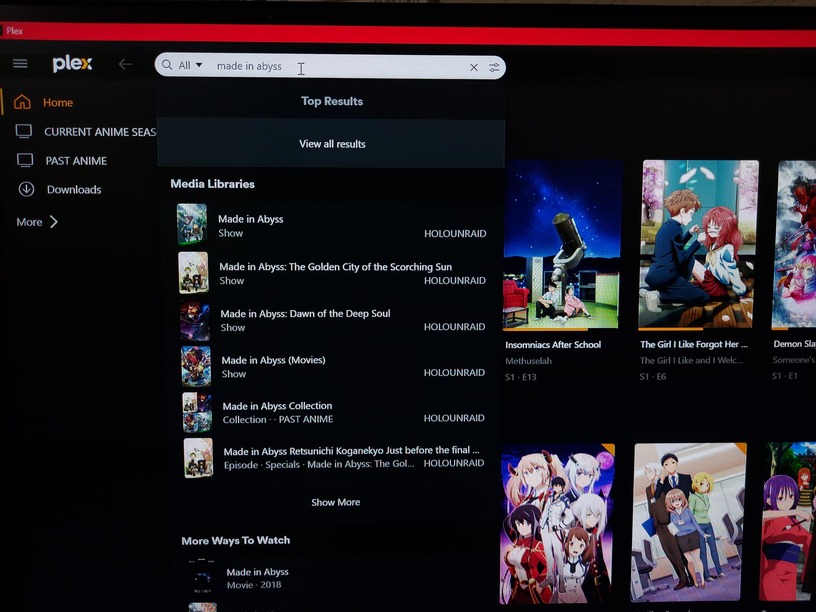Click the Plex logo
816x612 pixels.
72,63
